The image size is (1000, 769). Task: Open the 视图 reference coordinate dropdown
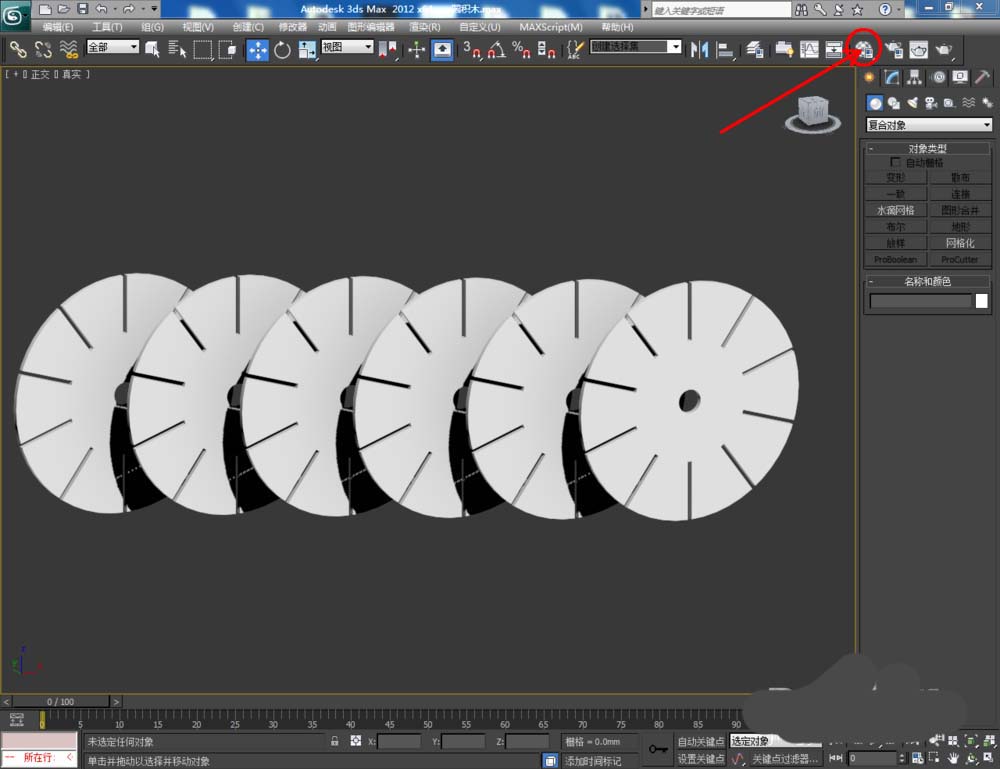347,47
